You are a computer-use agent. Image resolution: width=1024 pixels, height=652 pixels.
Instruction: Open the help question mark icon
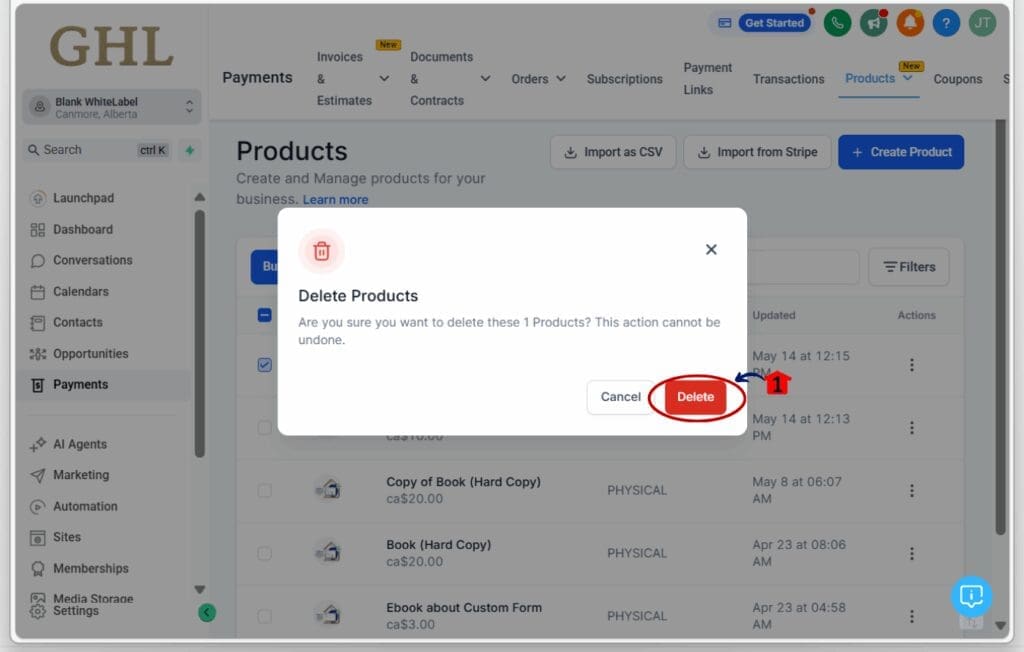[946, 24]
